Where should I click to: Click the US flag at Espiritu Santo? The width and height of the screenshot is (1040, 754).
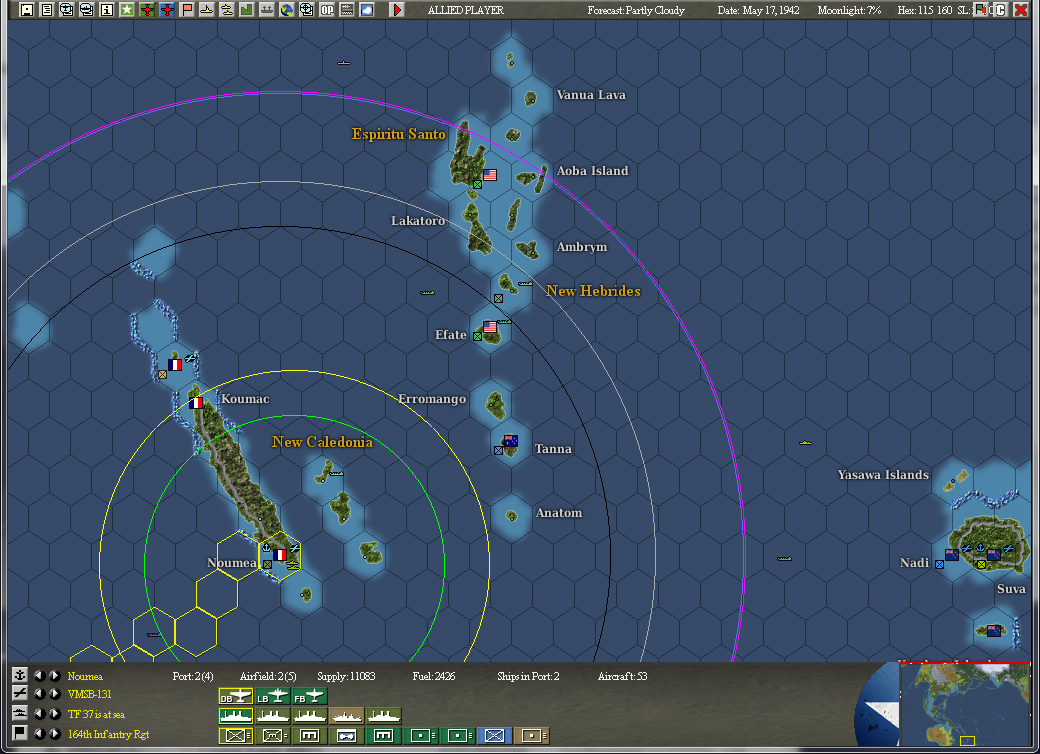coord(489,174)
